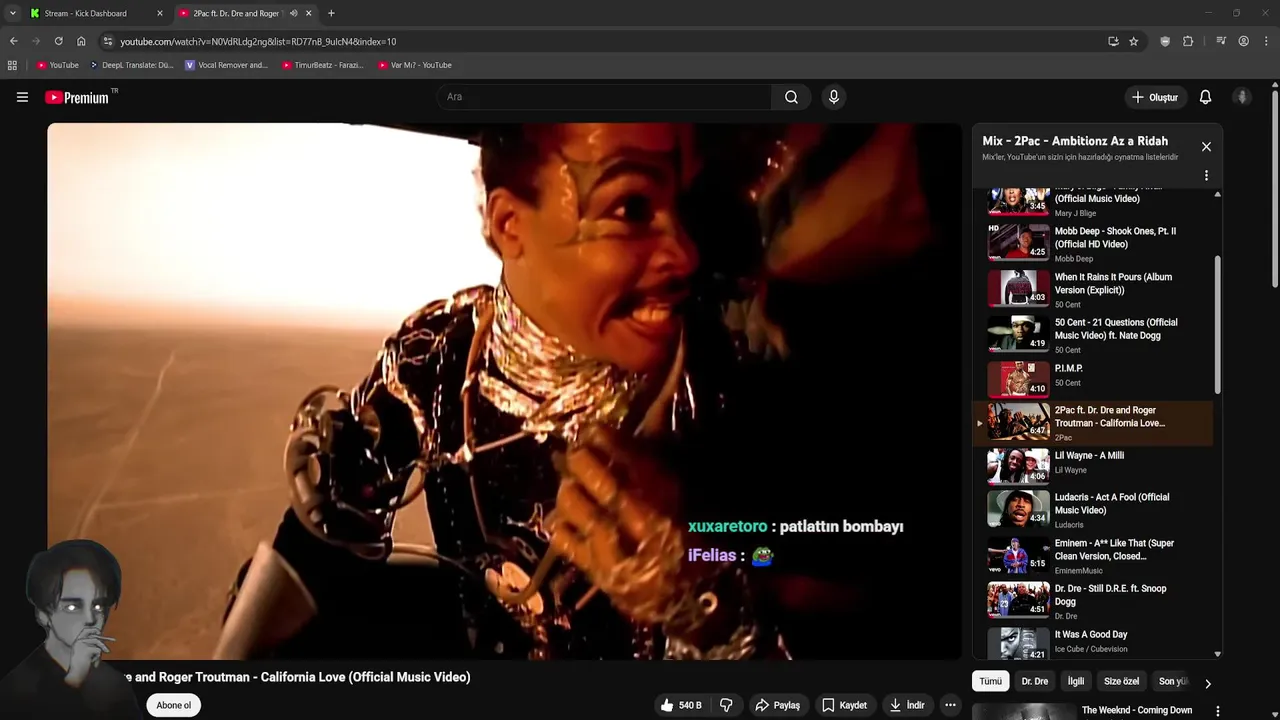Viewport: 1280px width, 720px height.
Task: Open browser home page
Action: tap(81, 41)
